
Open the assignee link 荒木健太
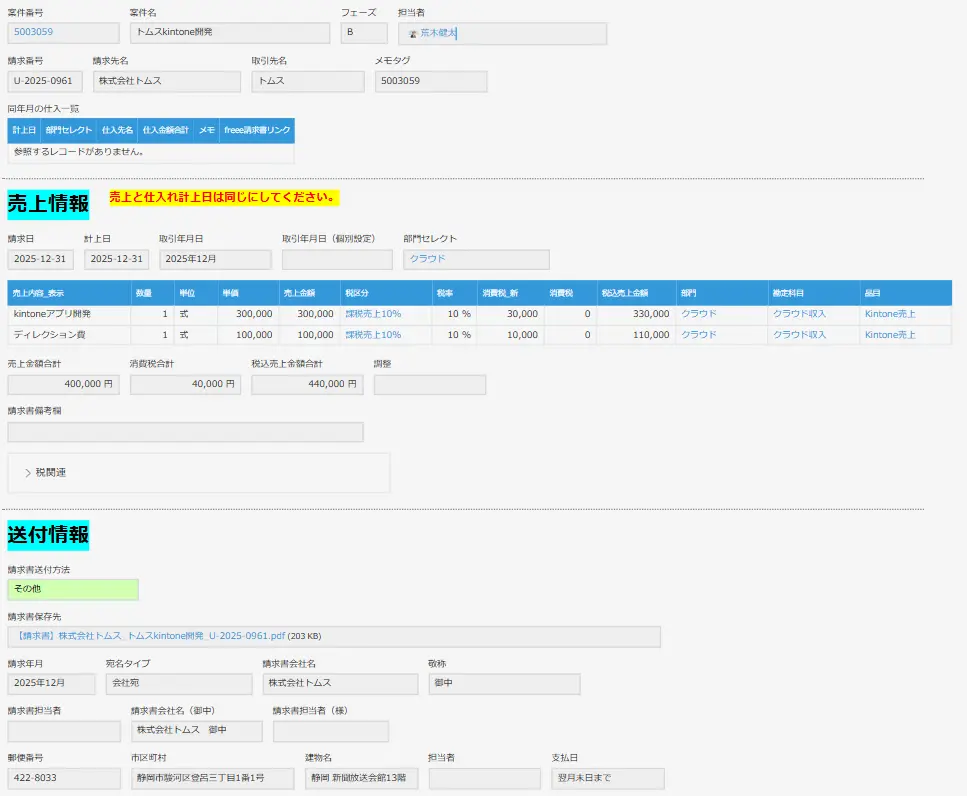click(438, 33)
